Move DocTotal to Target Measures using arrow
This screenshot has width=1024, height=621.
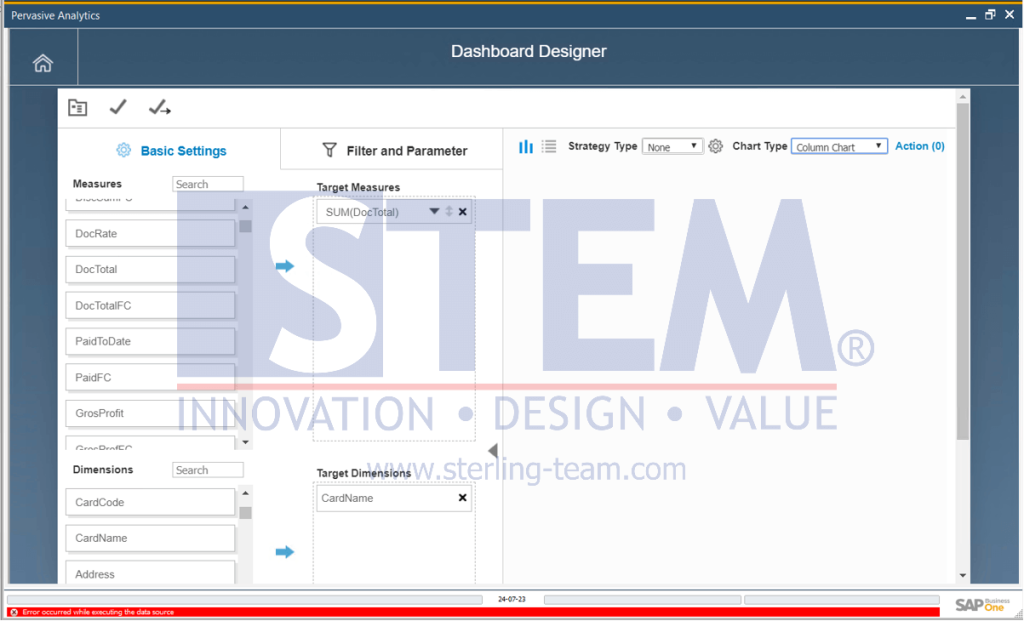pos(285,266)
